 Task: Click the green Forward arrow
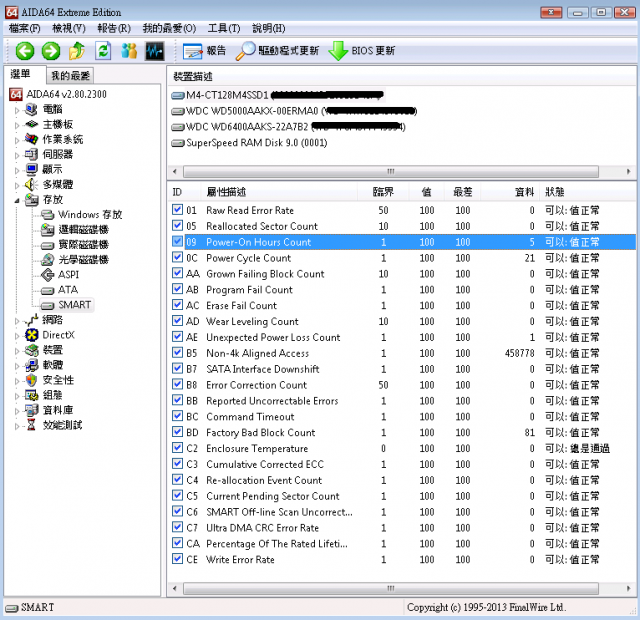click(51, 51)
